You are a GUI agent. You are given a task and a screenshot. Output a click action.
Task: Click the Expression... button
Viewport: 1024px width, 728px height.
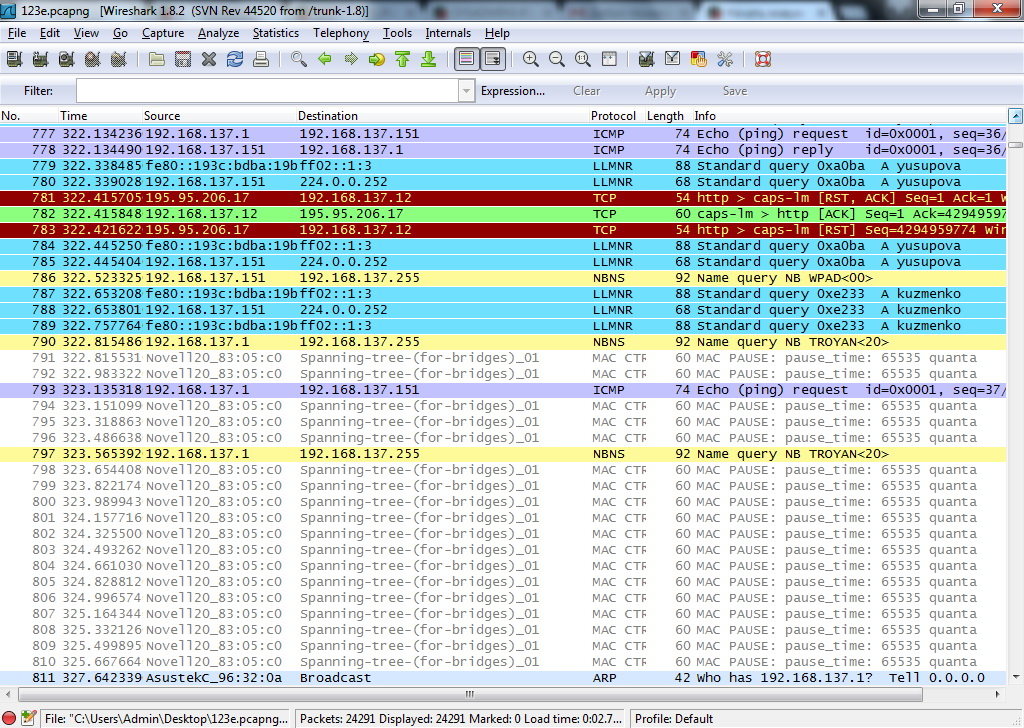pyautogui.click(x=513, y=91)
